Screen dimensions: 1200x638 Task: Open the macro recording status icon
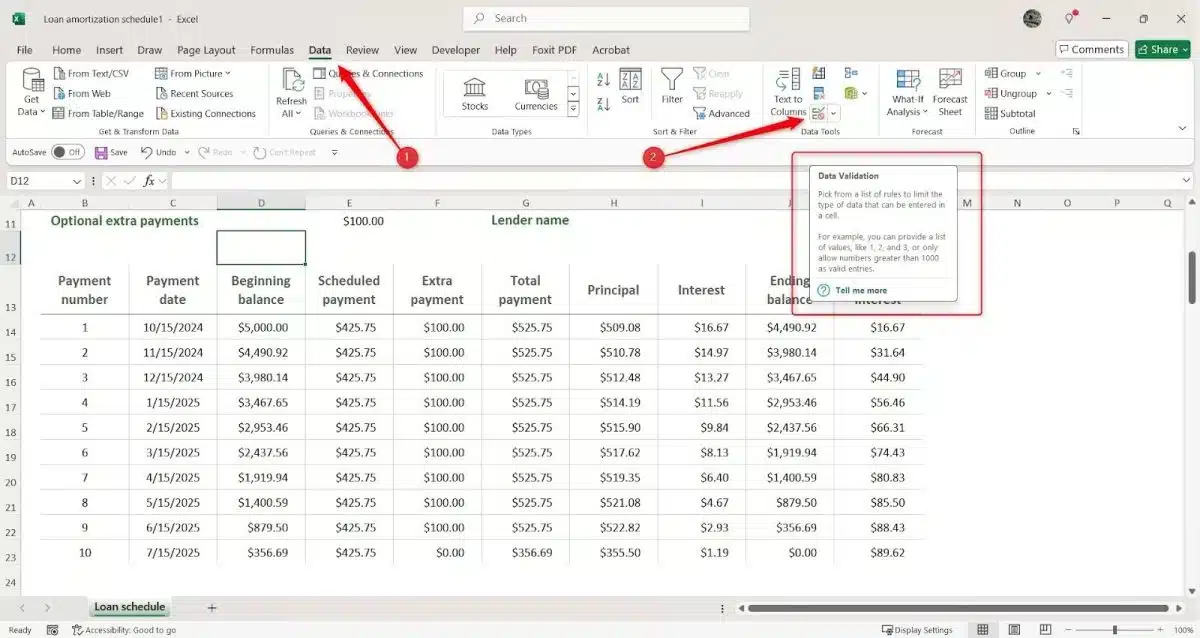pyautogui.click(x=53, y=630)
